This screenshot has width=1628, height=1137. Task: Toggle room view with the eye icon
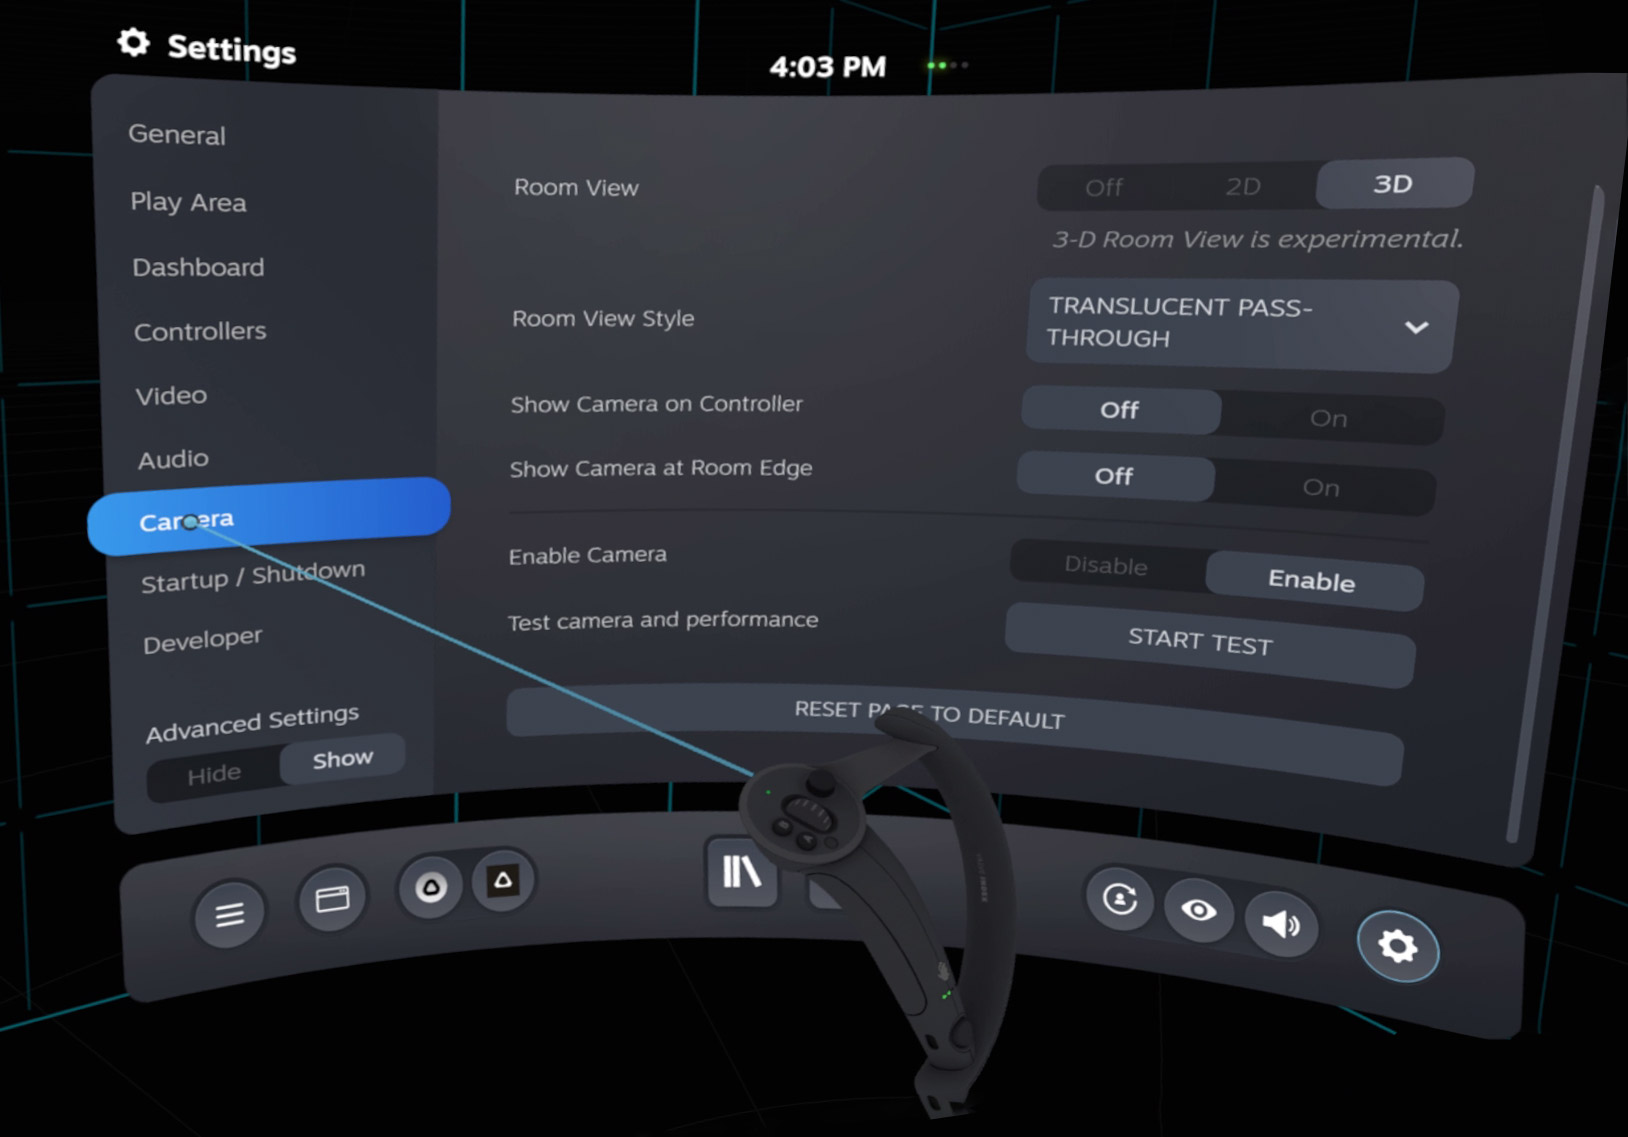1198,910
